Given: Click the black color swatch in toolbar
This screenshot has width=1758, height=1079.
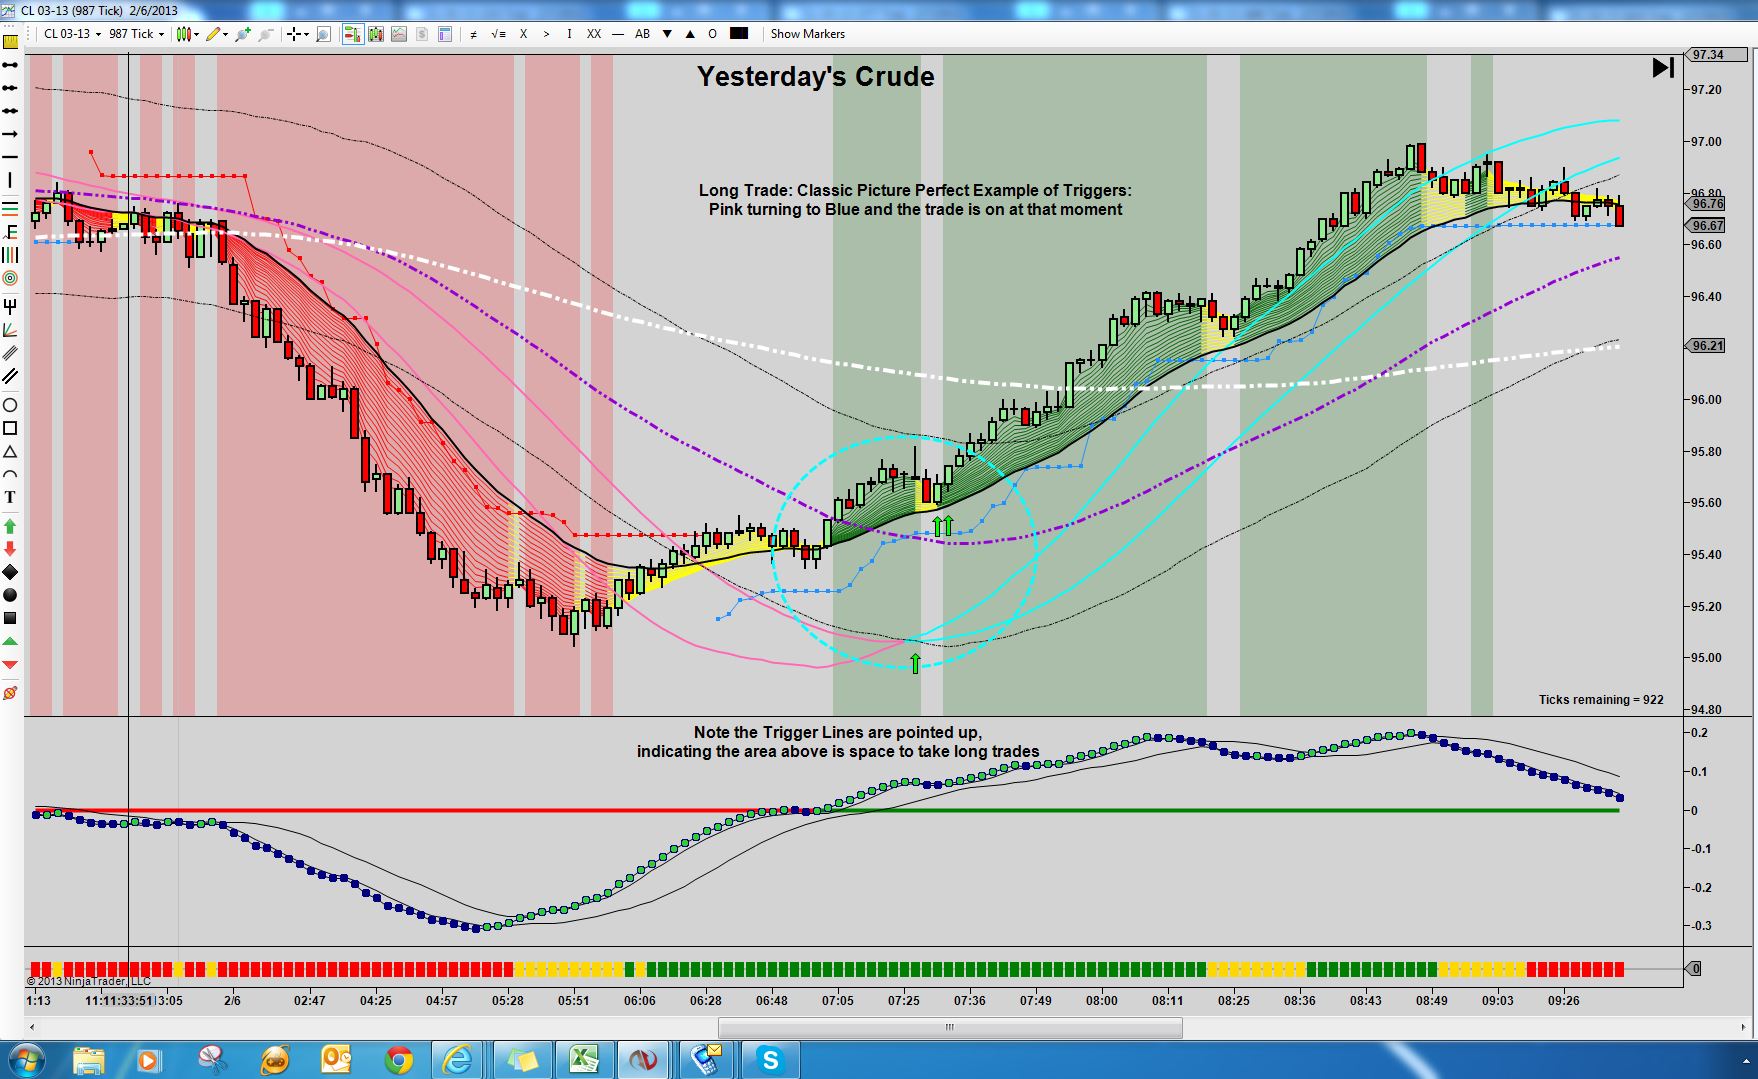Looking at the screenshot, I should [739, 34].
